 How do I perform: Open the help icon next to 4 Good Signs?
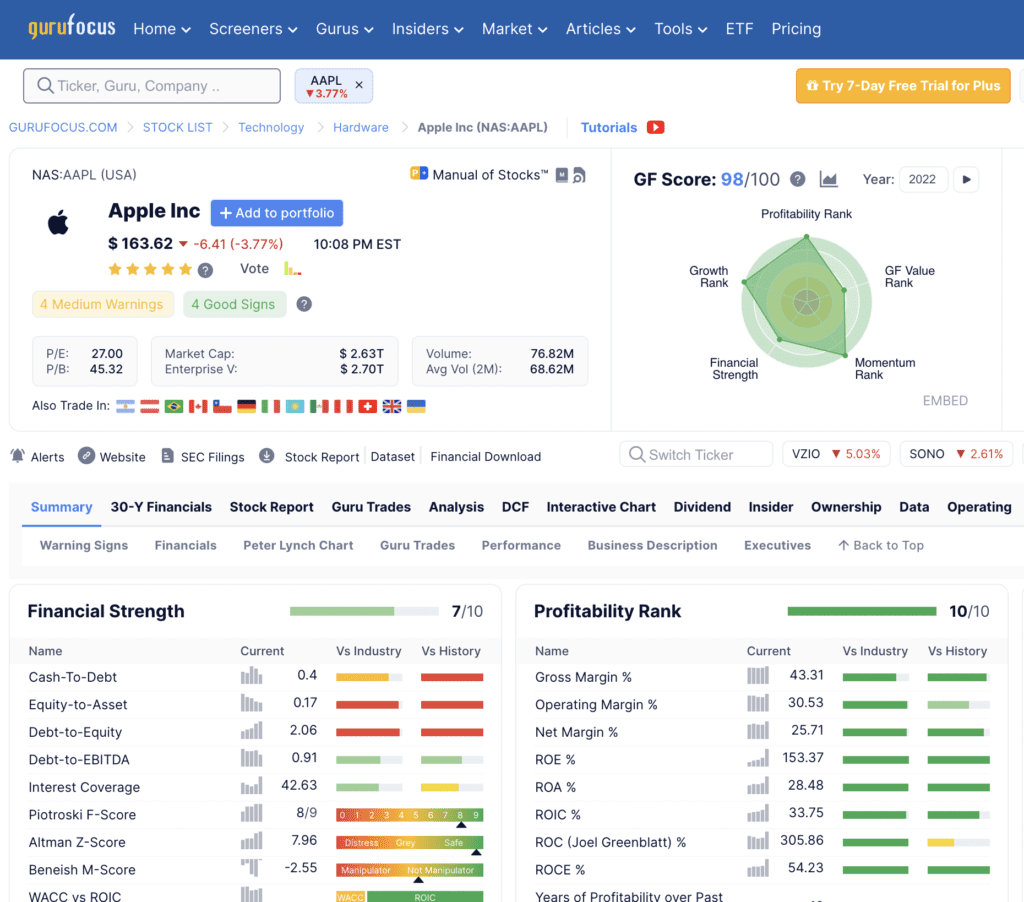coord(304,304)
